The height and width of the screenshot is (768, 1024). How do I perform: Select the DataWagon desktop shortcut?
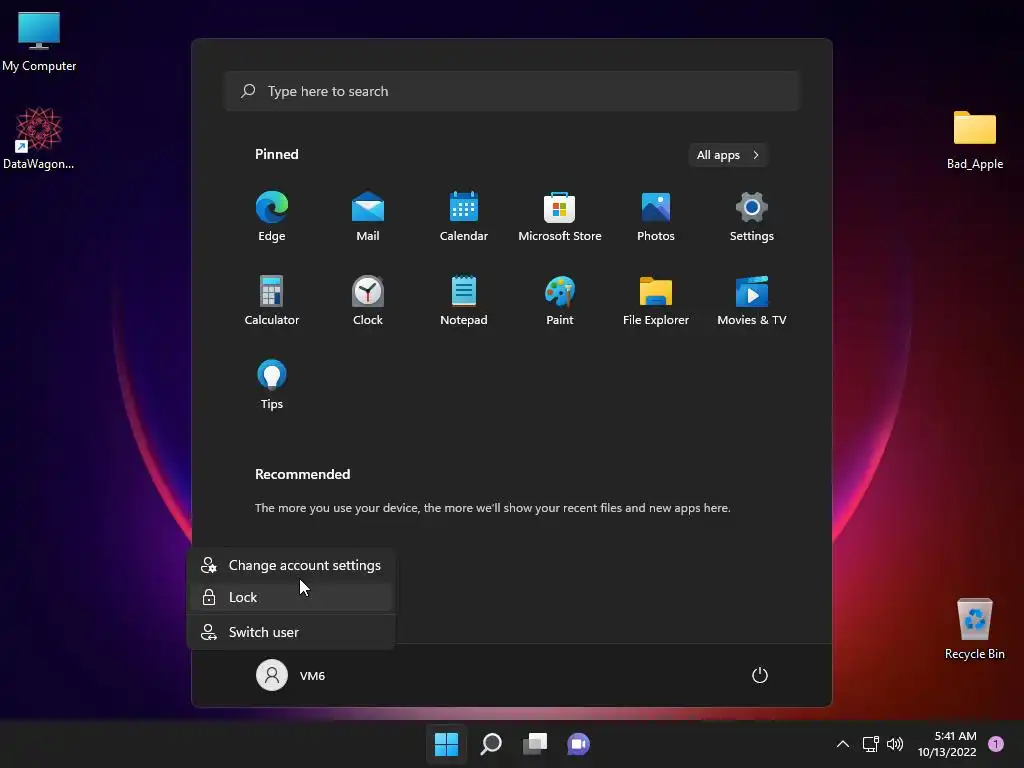[x=39, y=138]
